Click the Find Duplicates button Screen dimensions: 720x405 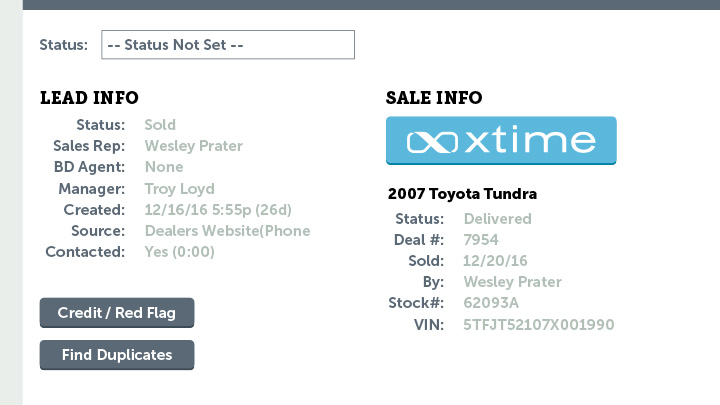(117, 355)
